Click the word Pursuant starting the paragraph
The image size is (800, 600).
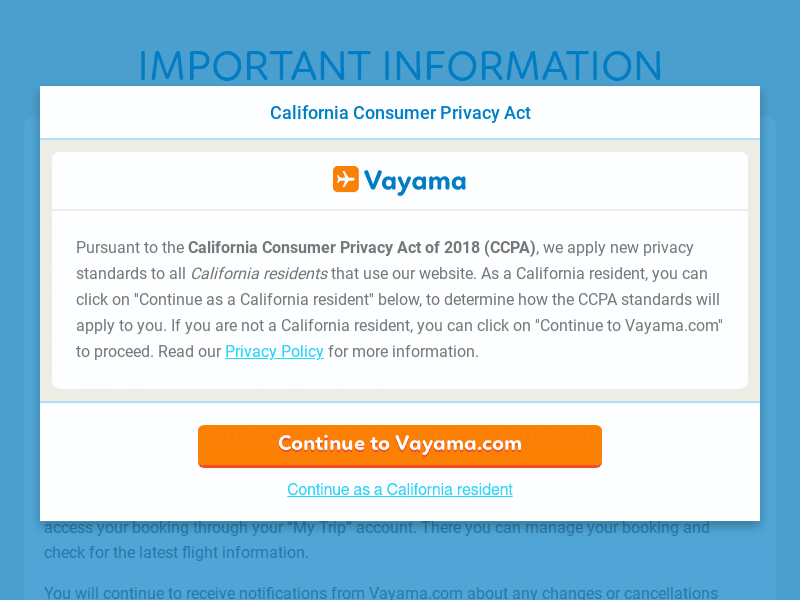(106, 247)
